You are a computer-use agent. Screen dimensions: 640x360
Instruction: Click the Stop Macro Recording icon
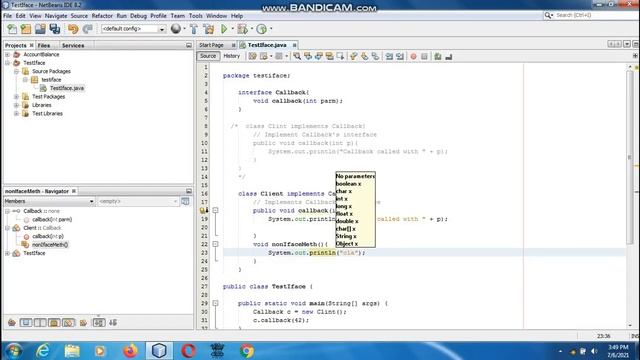pyautogui.click(x=424, y=56)
